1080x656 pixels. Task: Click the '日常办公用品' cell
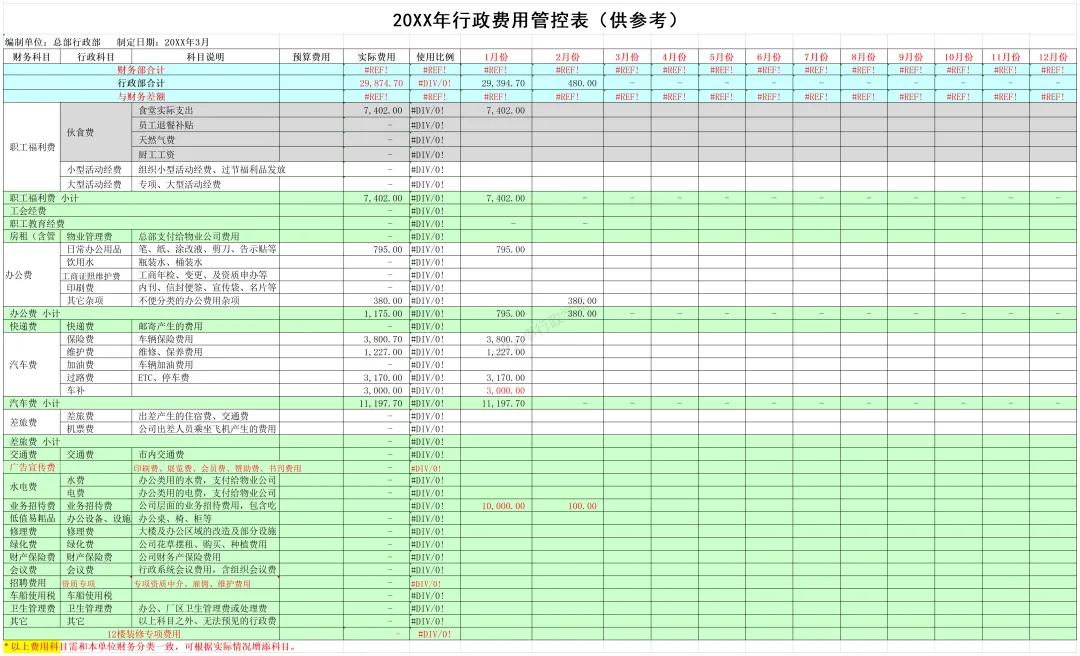(96, 249)
